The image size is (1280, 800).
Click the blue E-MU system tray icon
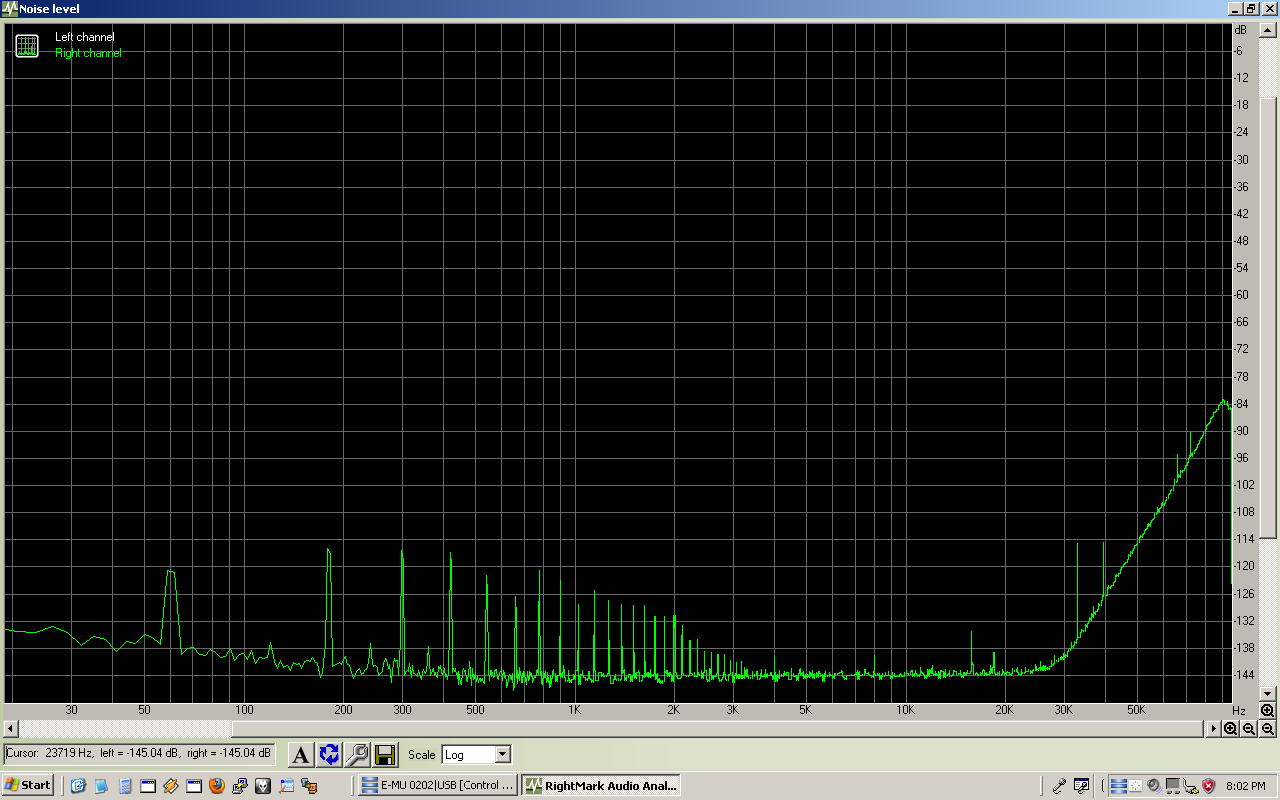[x=1119, y=786]
